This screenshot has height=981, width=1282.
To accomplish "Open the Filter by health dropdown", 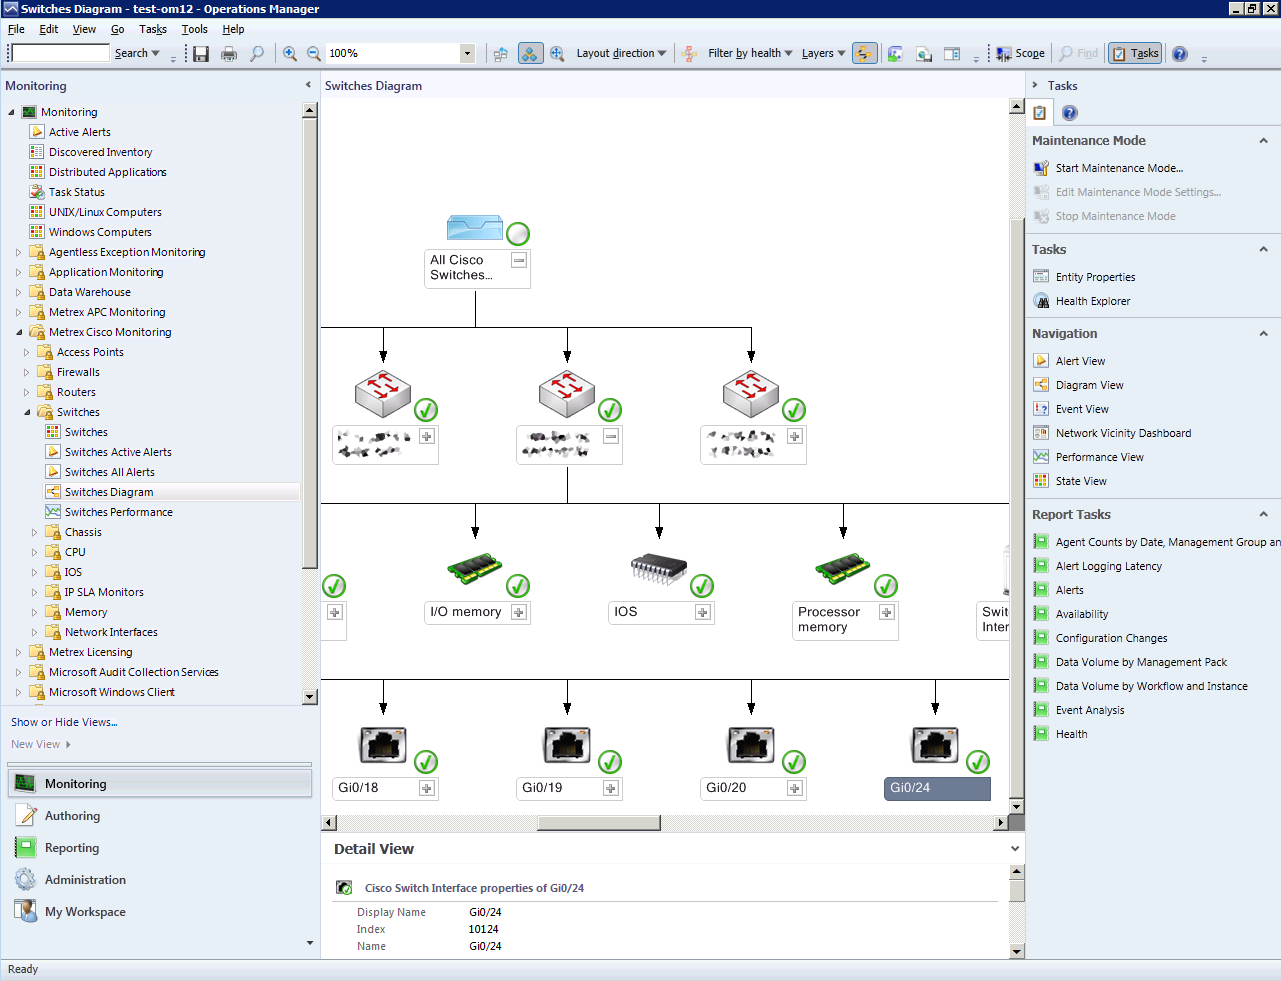I will click(750, 54).
